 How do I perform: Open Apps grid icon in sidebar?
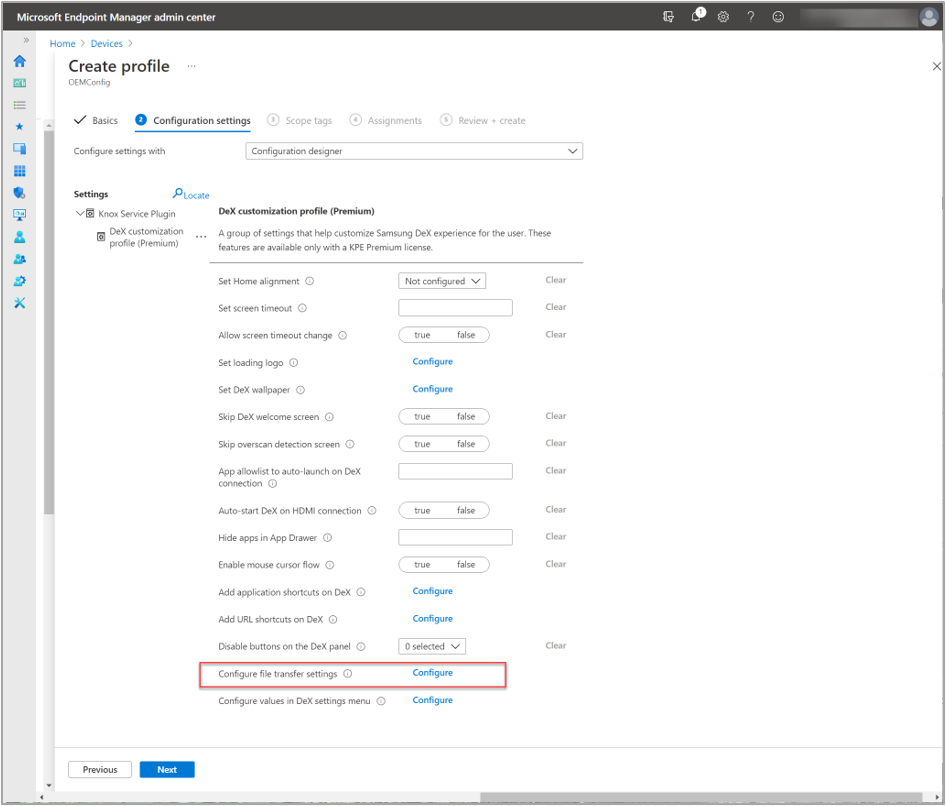pos(19,171)
